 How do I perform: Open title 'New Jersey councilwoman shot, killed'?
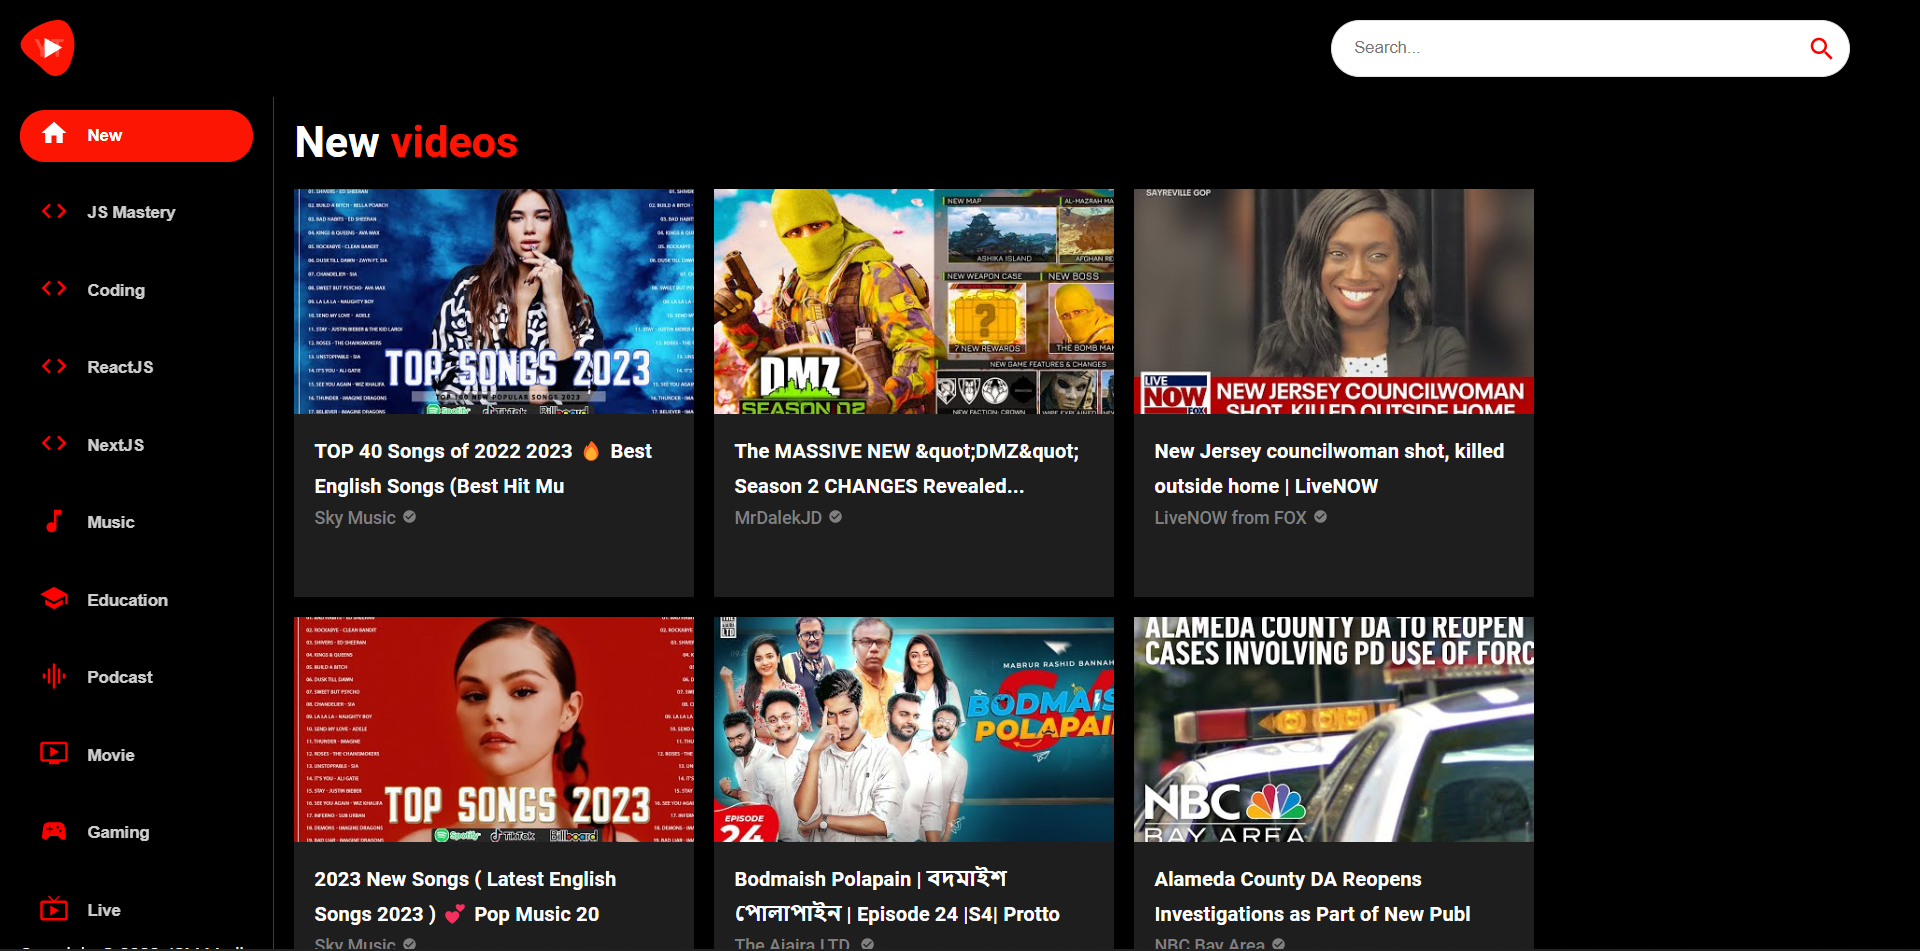click(x=1329, y=469)
